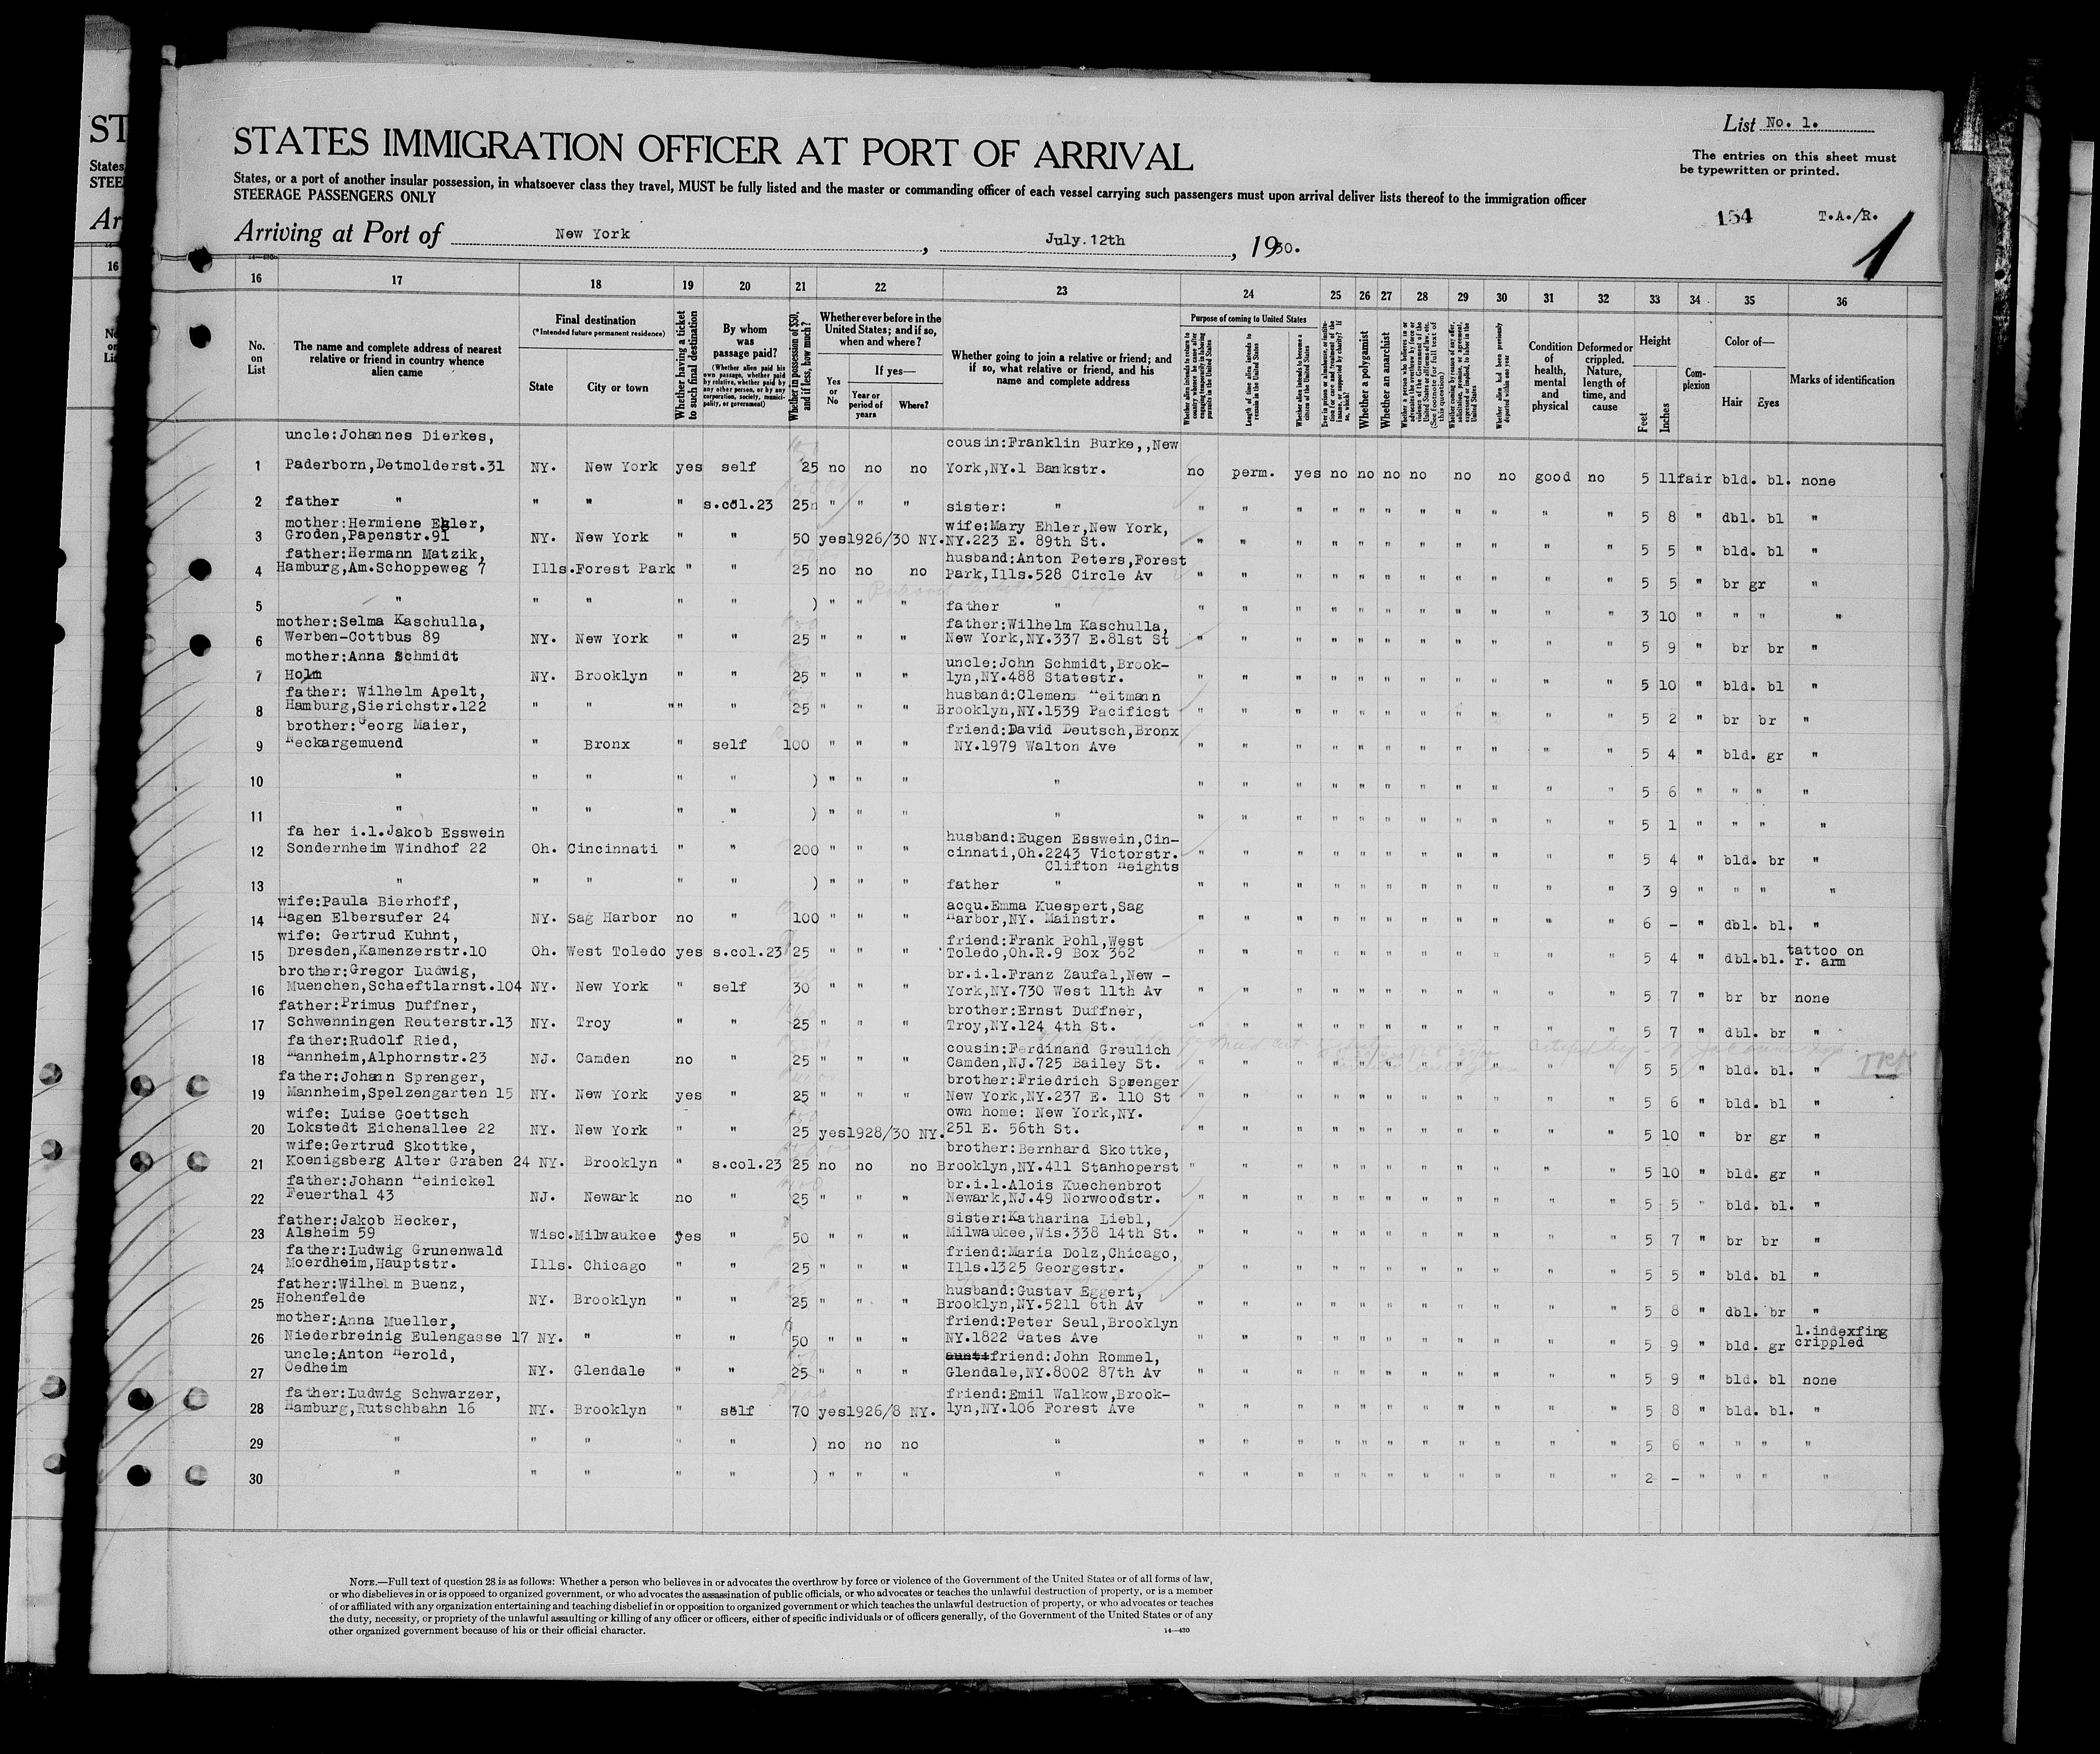
Task: Select 'Sondernheim Windhof 22' text
Action: click(386, 849)
